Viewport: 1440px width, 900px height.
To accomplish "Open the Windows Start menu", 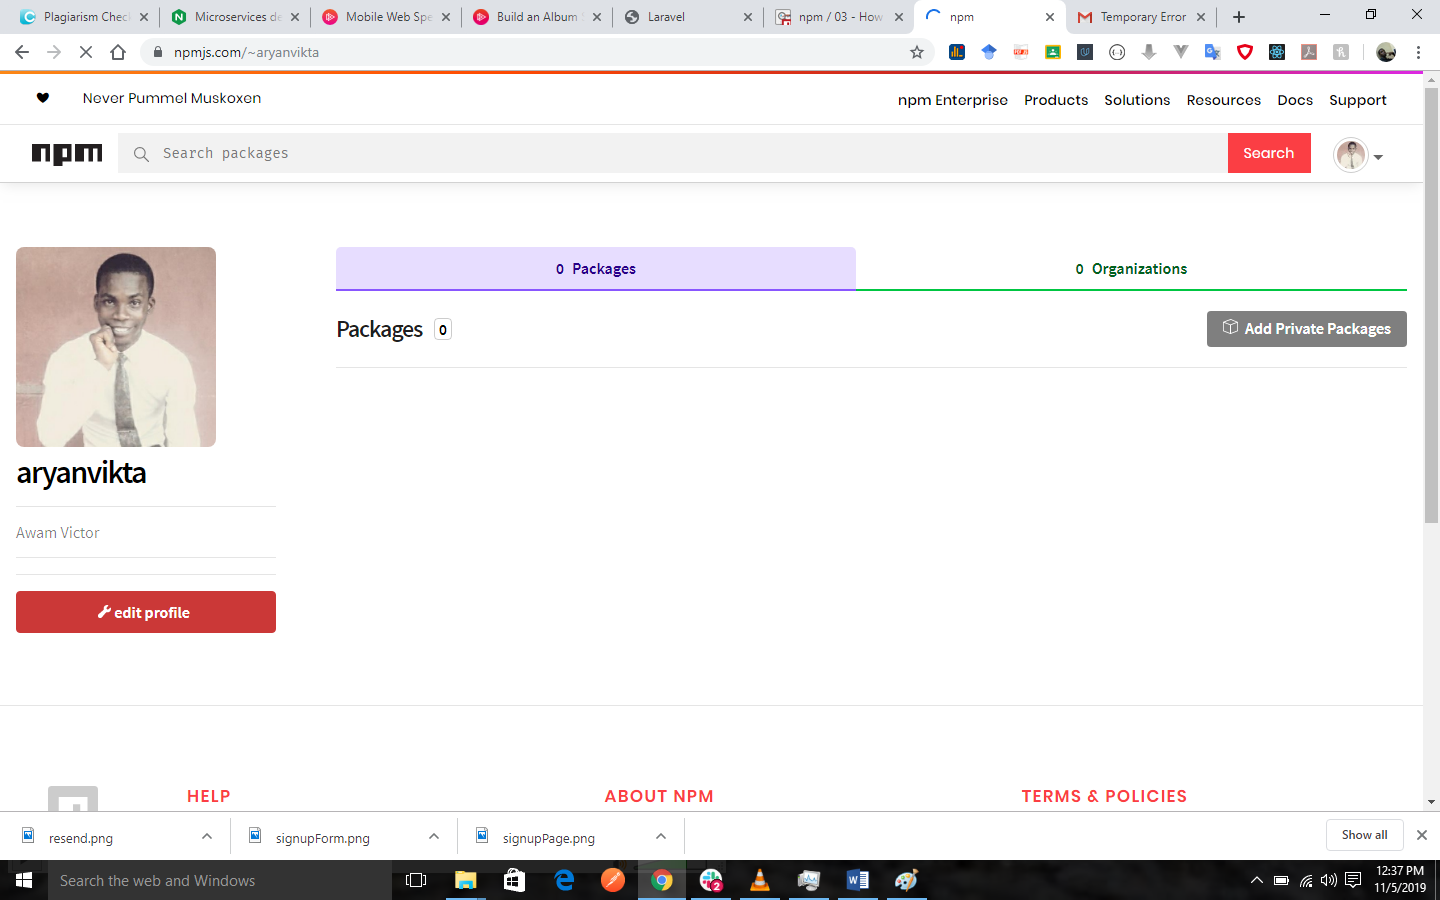I will point(24,880).
